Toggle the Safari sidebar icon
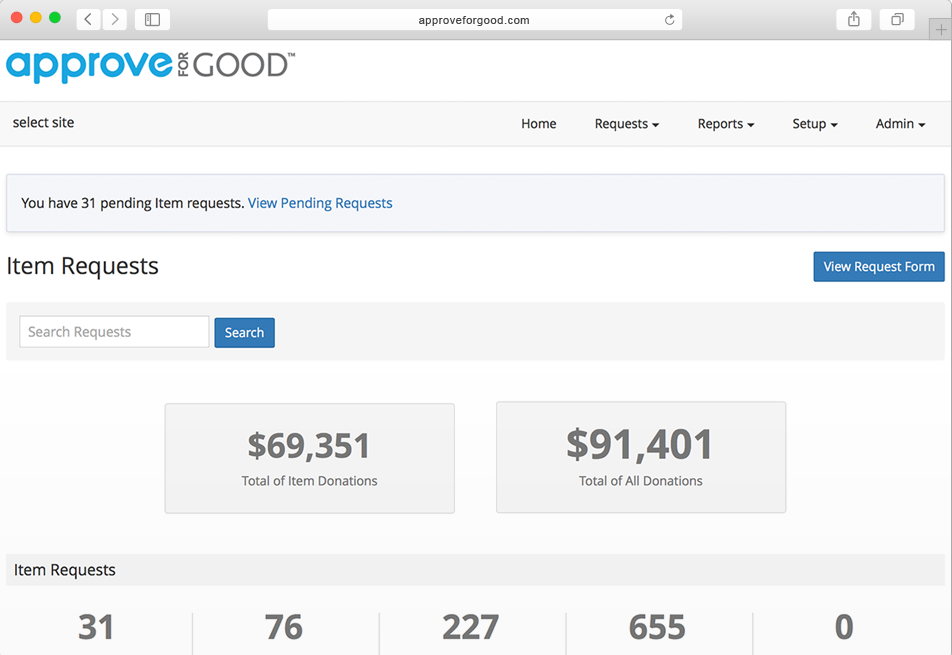The height and width of the screenshot is (655, 952). (x=152, y=19)
